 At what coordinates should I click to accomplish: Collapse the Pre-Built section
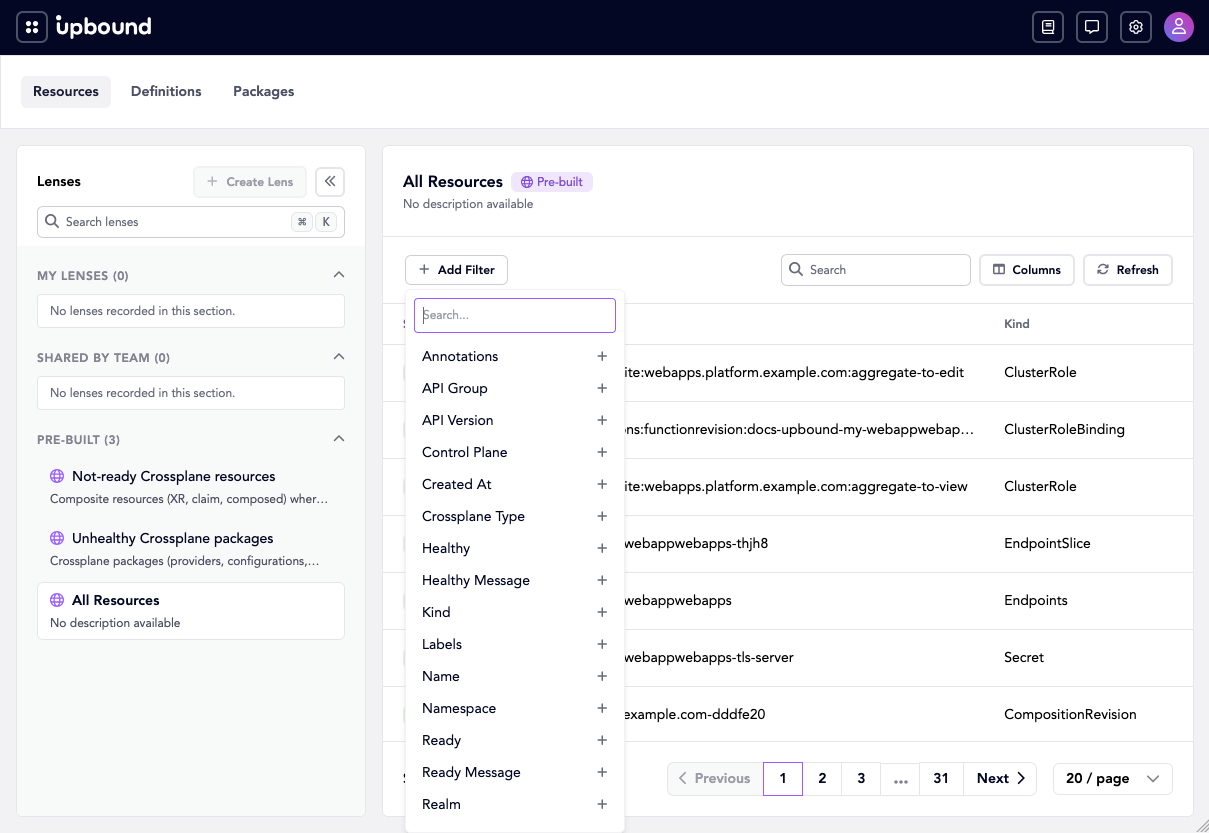pos(339,439)
